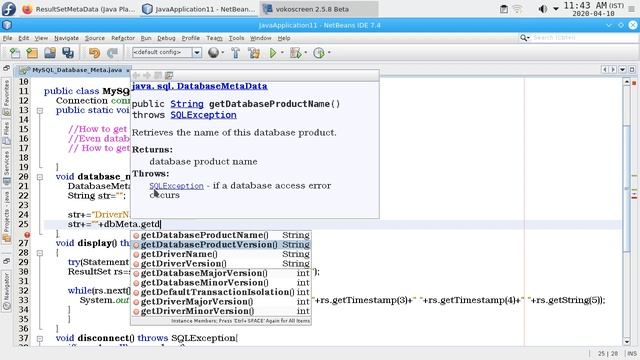Choose getDatabaseMajorVersion() completion
This screenshot has height=360, width=640.
[221, 273]
